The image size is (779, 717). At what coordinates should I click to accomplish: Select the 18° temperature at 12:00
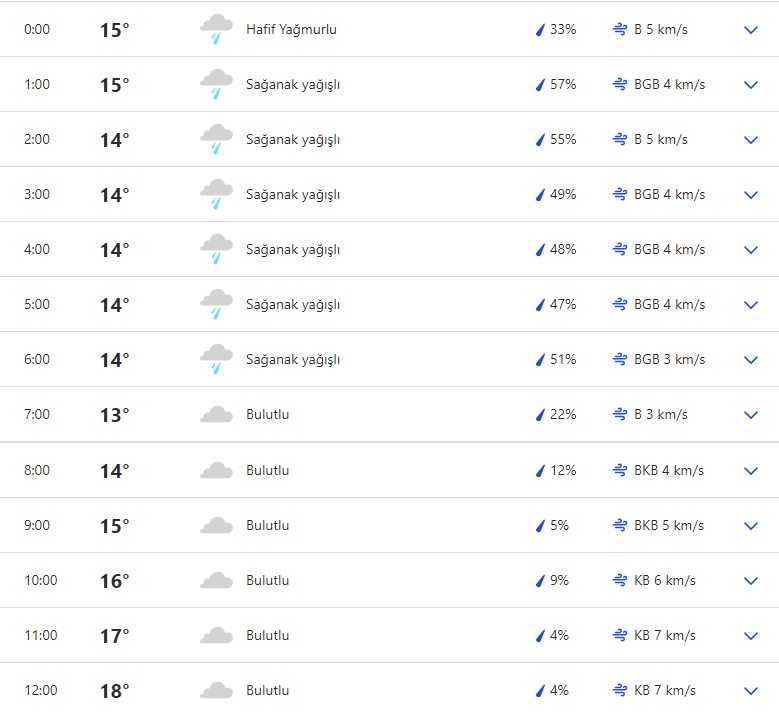[114, 691]
